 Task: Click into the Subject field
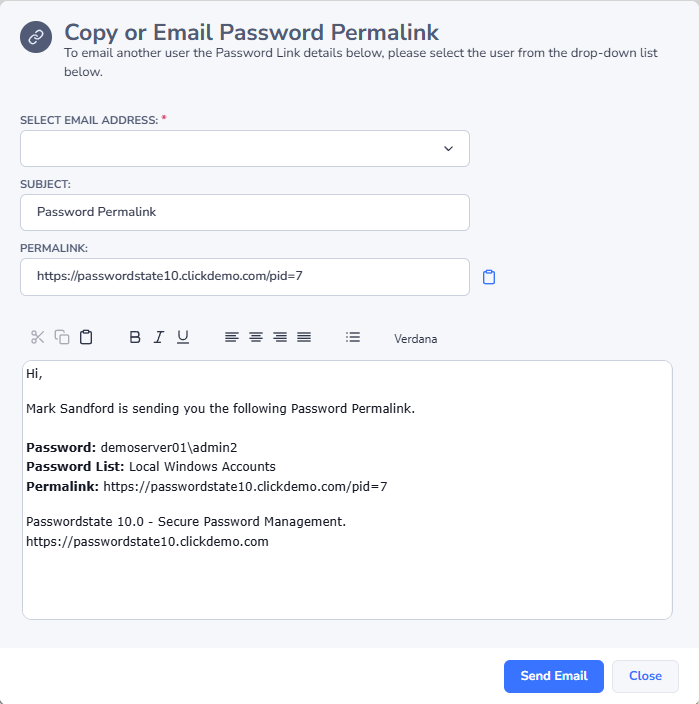(x=245, y=212)
